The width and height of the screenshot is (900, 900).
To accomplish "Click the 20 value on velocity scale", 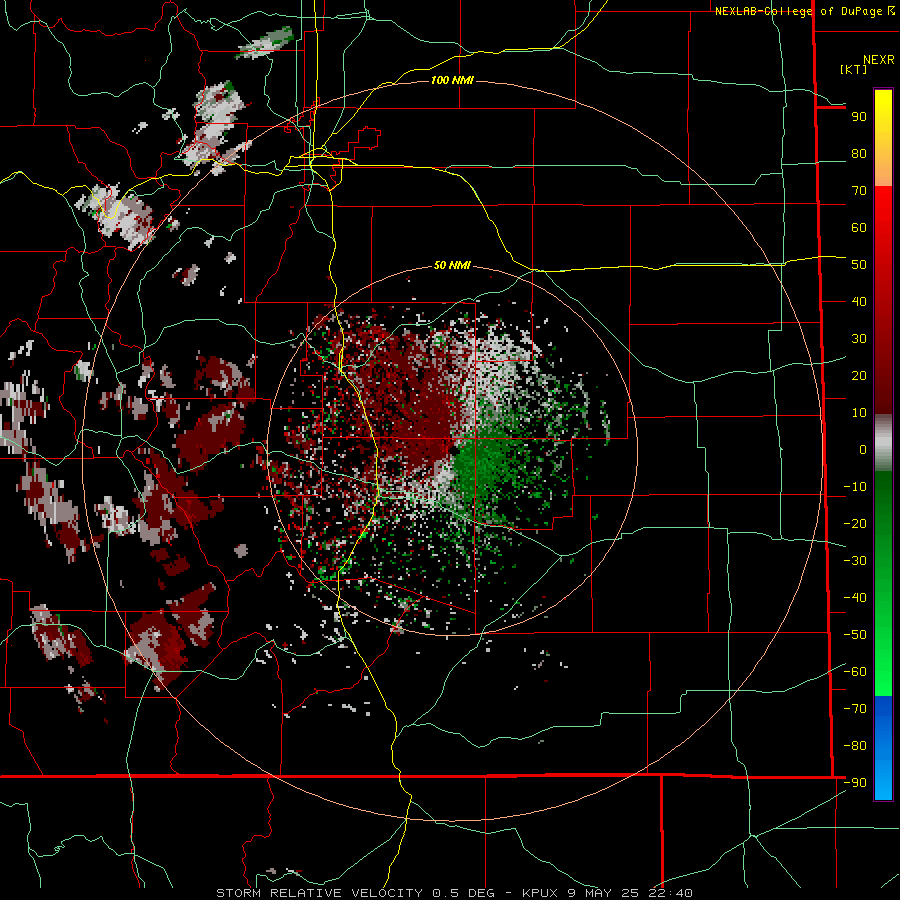I will pos(859,376).
